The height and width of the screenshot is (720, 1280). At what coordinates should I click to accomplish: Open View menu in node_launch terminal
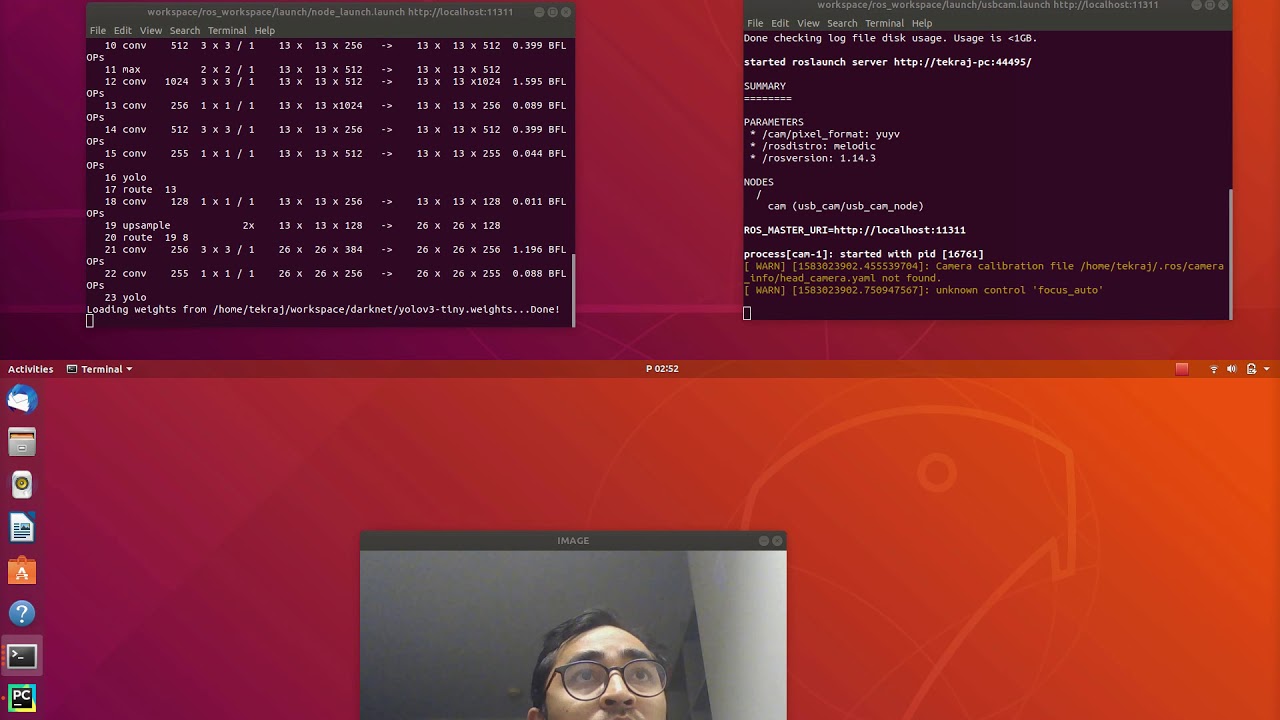pyautogui.click(x=150, y=30)
